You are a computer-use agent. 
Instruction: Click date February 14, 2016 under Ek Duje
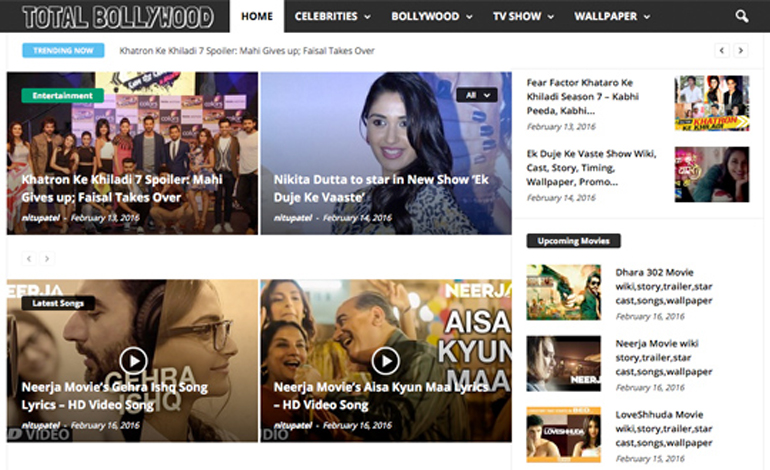pos(561,198)
